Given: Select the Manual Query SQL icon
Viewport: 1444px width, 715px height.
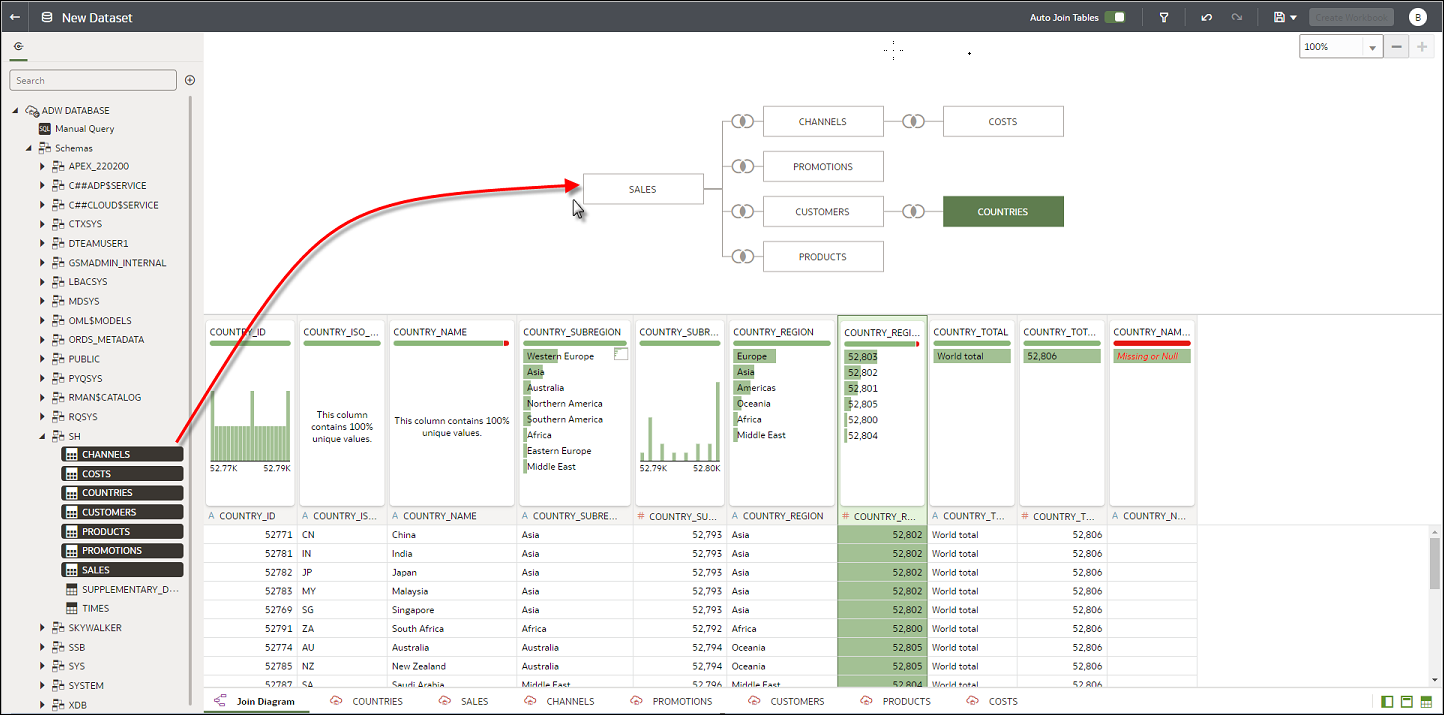Looking at the screenshot, I should coord(44,129).
